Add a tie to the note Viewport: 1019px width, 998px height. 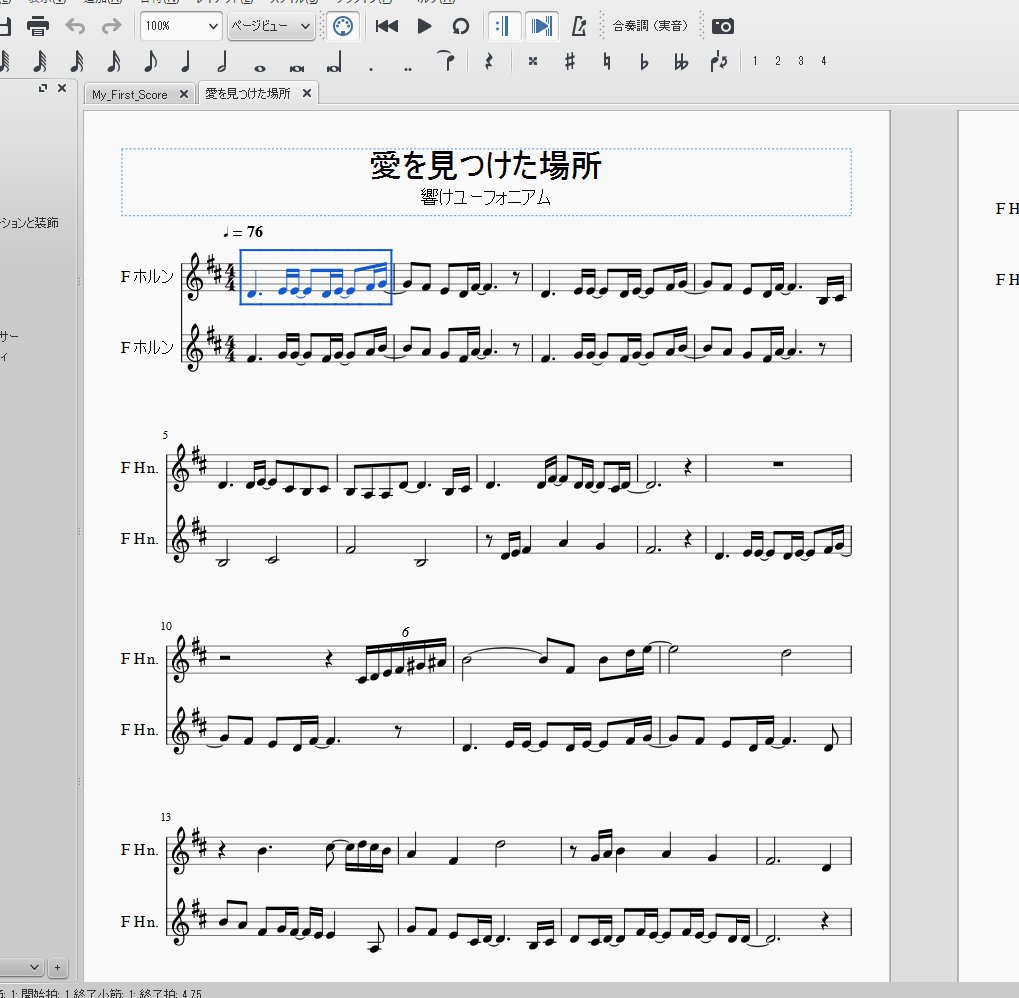click(x=446, y=61)
